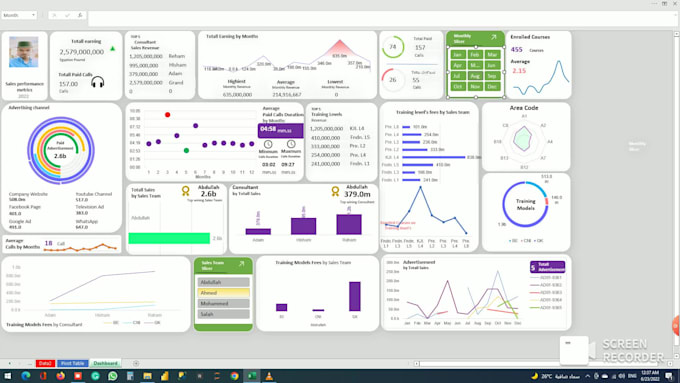Click the volume icon in system tray
680x383 pixels.
coord(621,376)
